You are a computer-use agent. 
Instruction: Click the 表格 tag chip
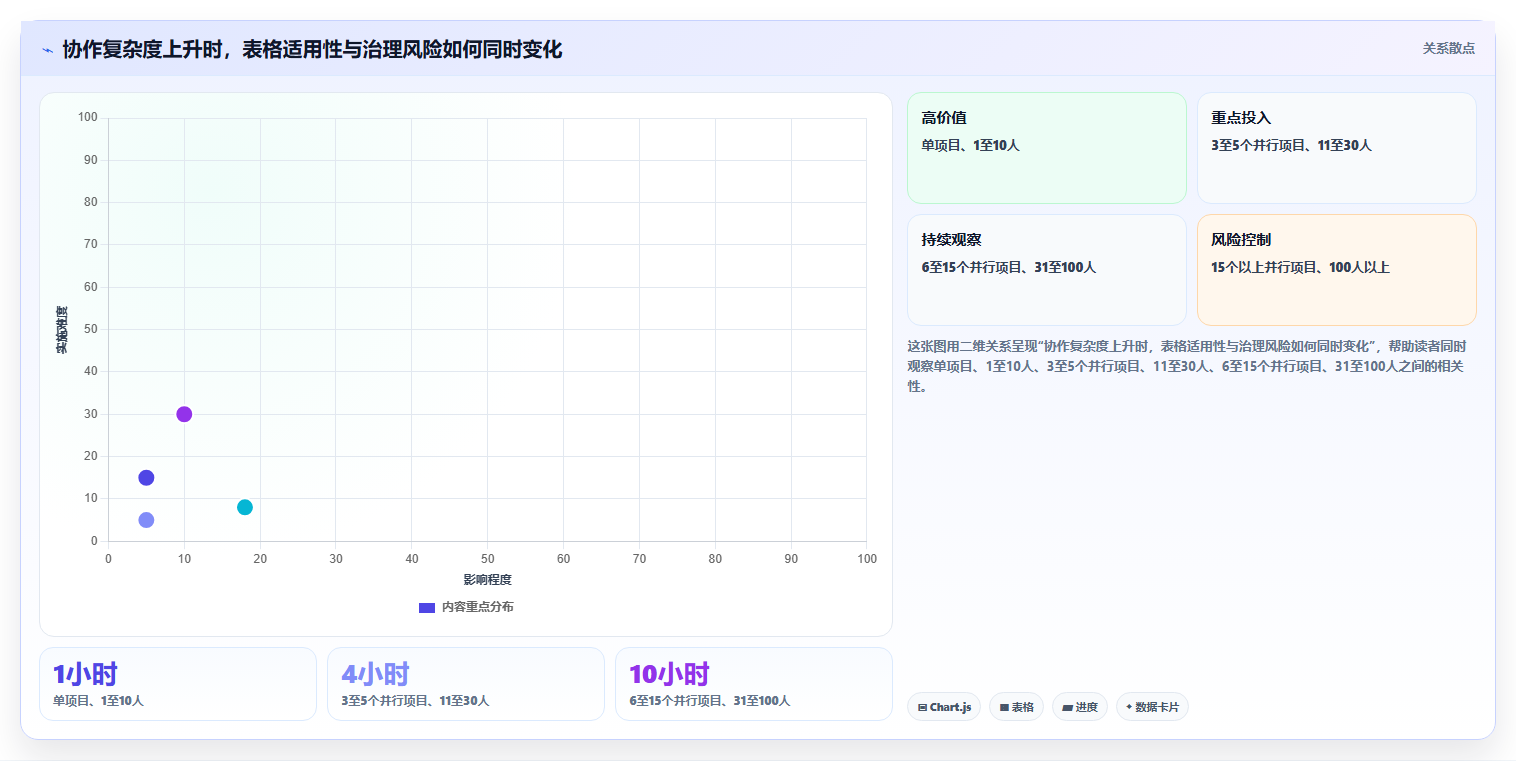pyautogui.click(x=1016, y=707)
